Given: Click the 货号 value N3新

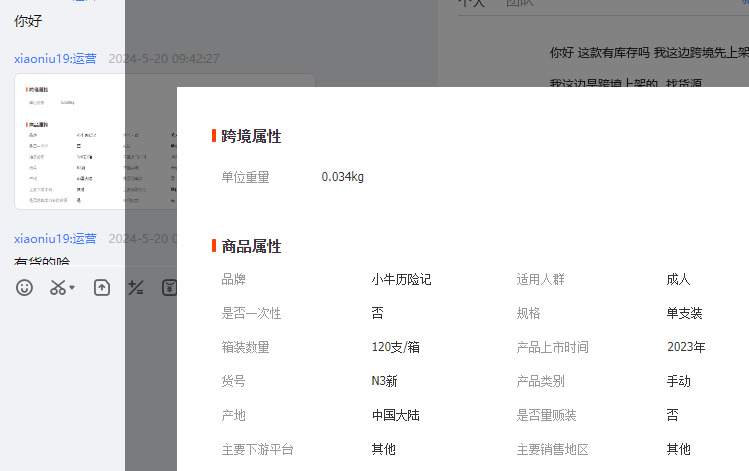Looking at the screenshot, I should (x=385, y=381).
